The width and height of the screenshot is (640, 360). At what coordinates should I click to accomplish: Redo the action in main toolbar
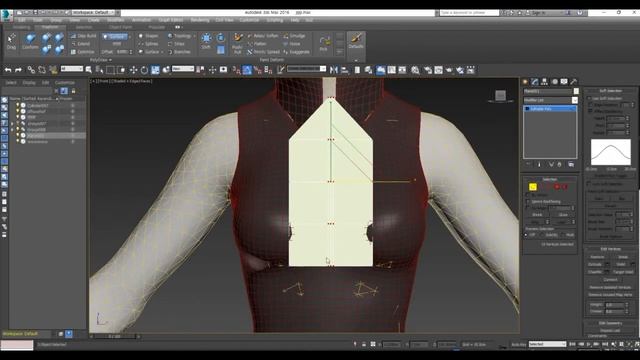(18, 70)
